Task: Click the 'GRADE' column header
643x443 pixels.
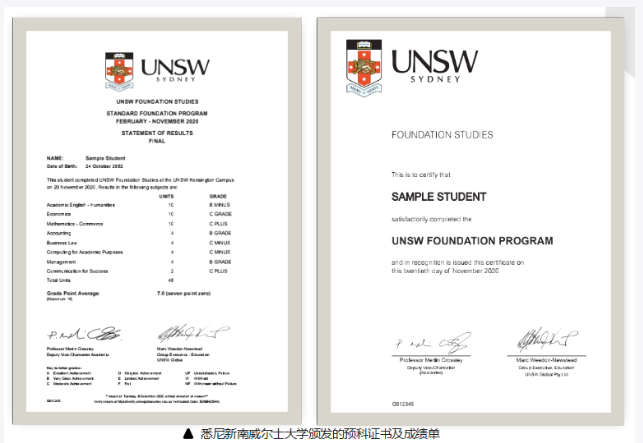Action: tap(218, 196)
